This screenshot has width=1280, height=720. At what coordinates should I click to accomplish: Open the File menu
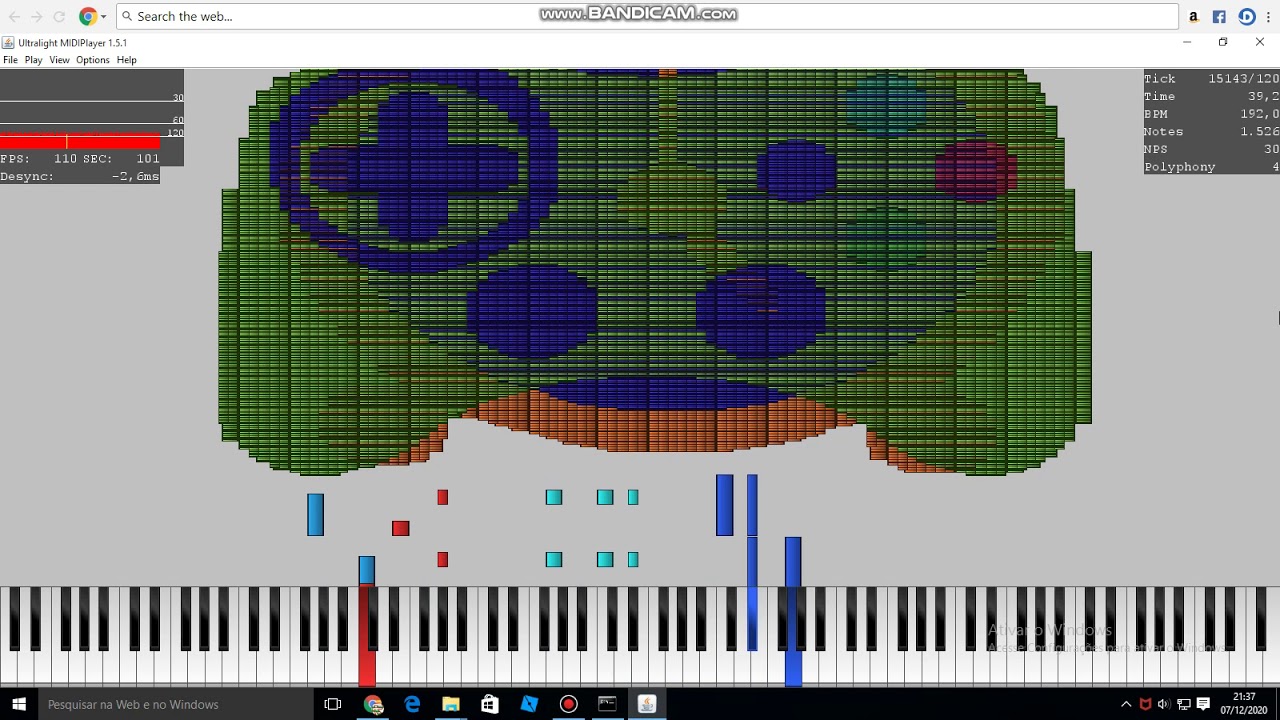(10, 60)
